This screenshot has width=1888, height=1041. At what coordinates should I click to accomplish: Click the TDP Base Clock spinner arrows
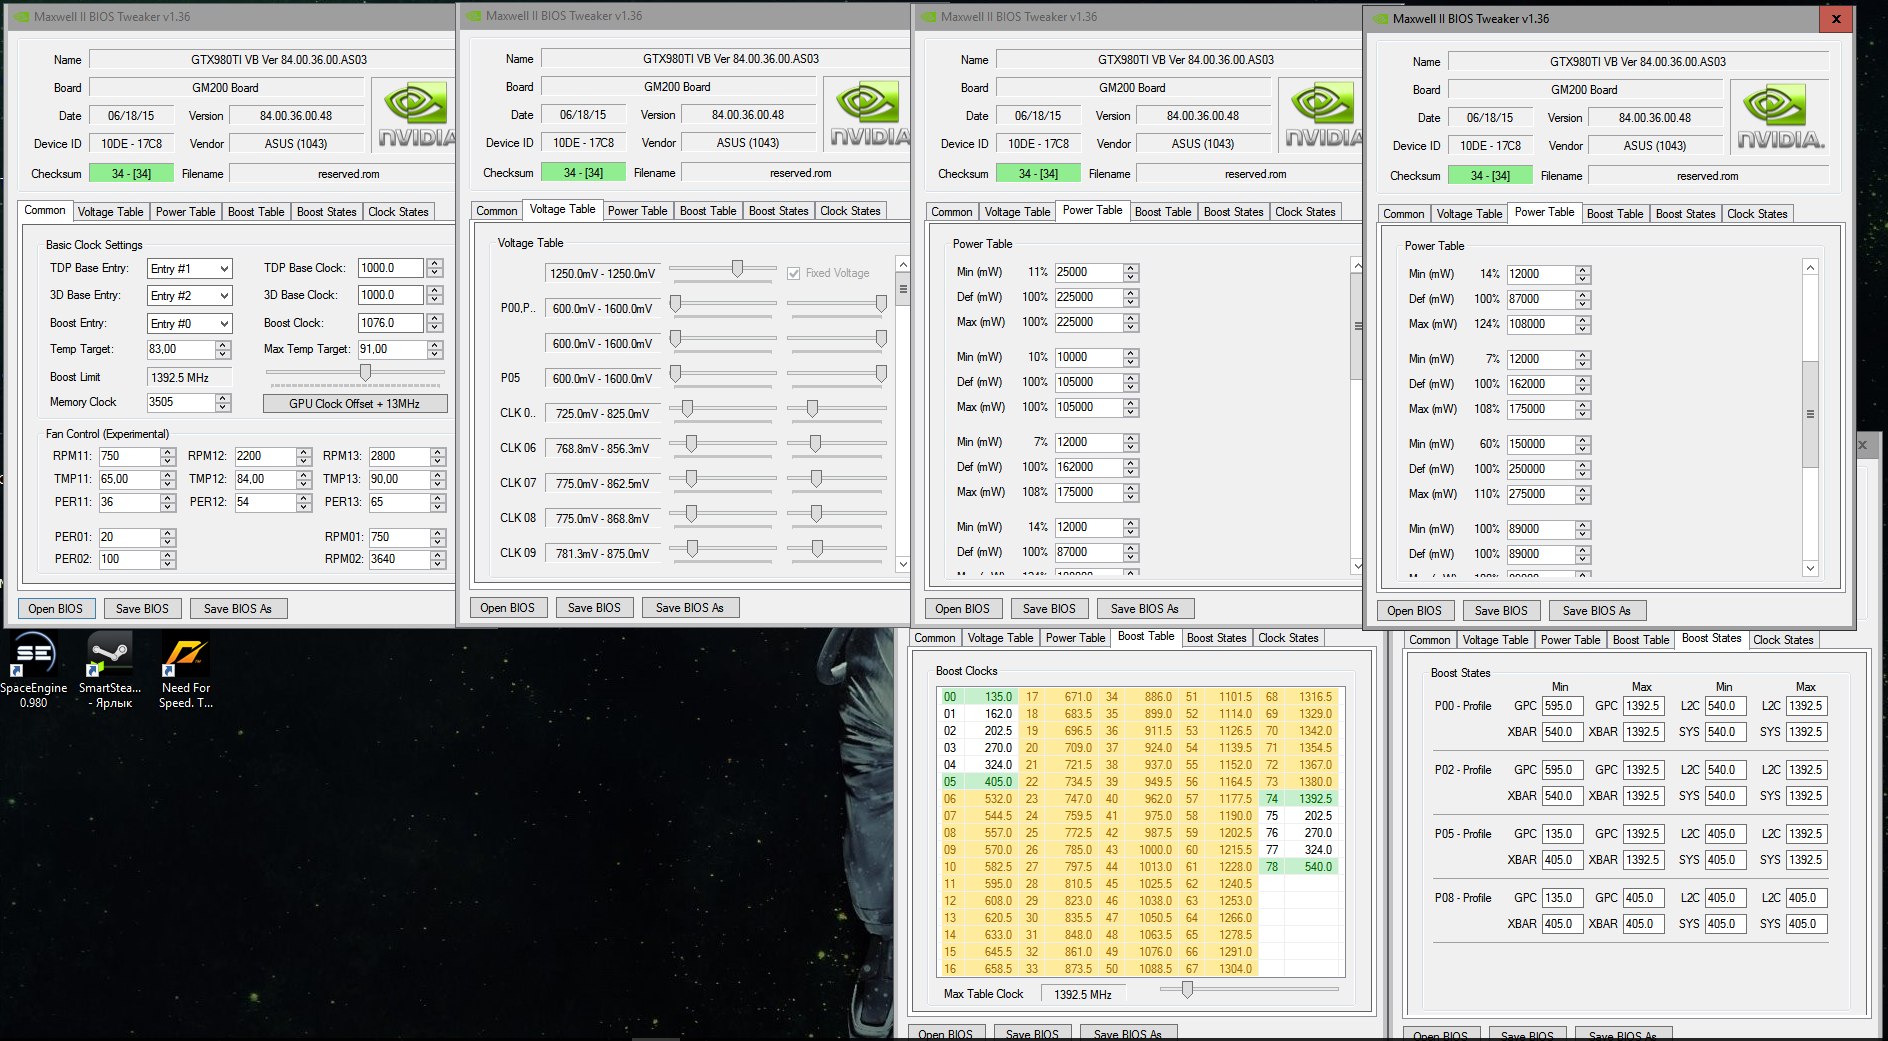click(x=435, y=268)
